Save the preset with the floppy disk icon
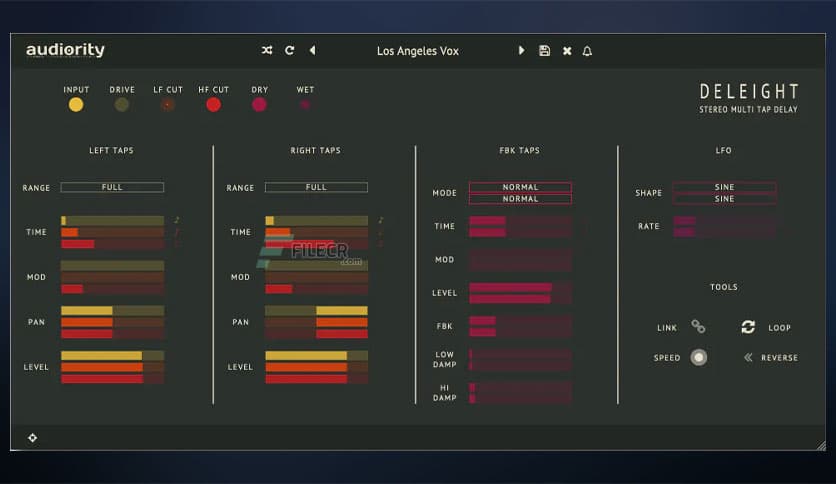The image size is (836, 484). [x=544, y=51]
